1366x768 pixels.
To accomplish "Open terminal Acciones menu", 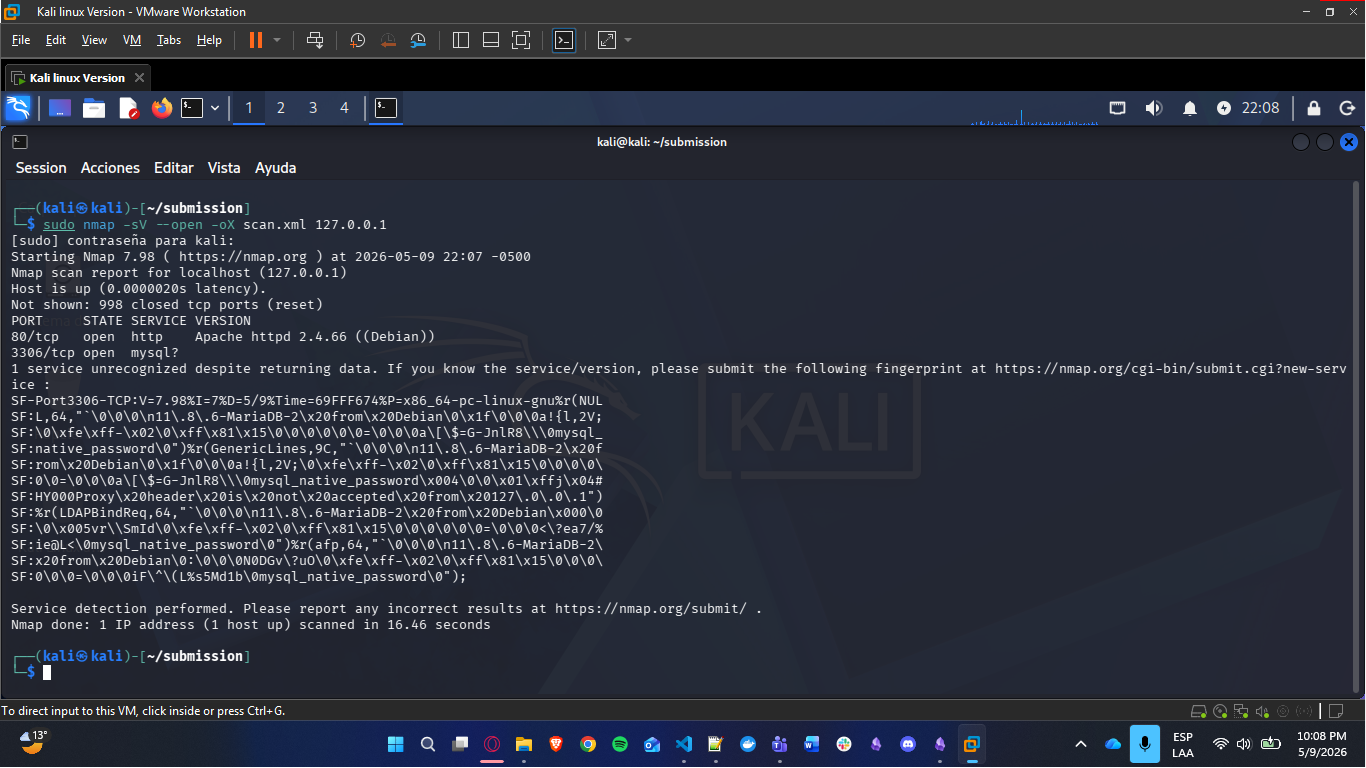I will (x=110, y=168).
